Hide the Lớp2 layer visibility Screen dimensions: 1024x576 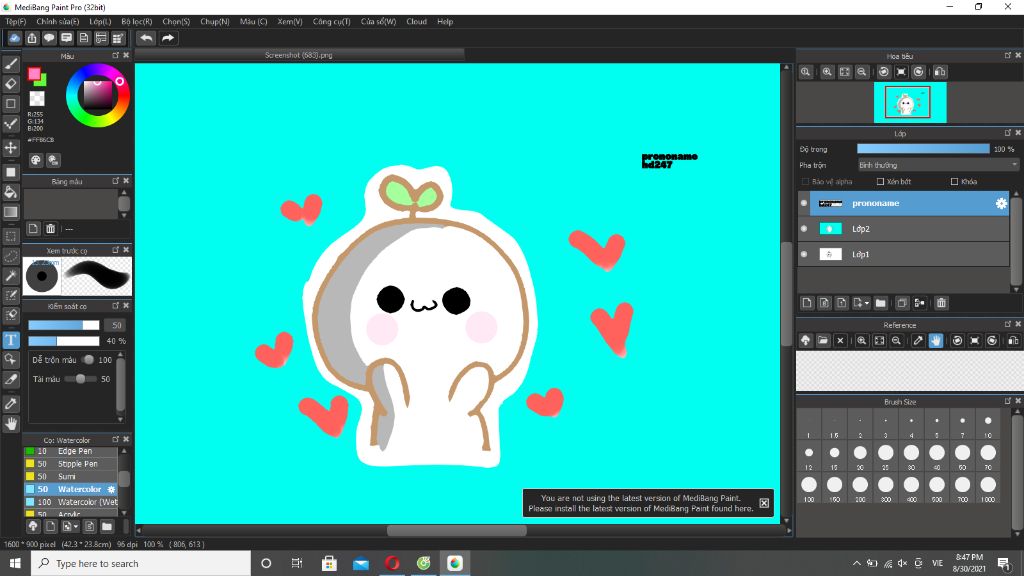(804, 229)
